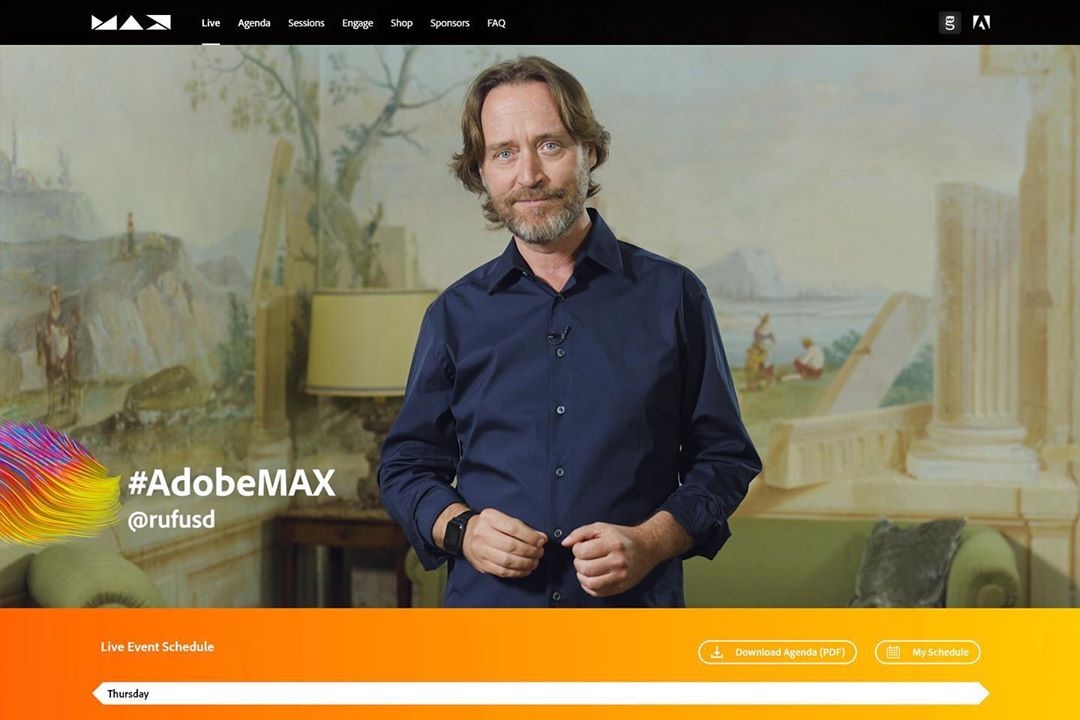Open the FAQ page
This screenshot has width=1080, height=720.
coord(496,23)
